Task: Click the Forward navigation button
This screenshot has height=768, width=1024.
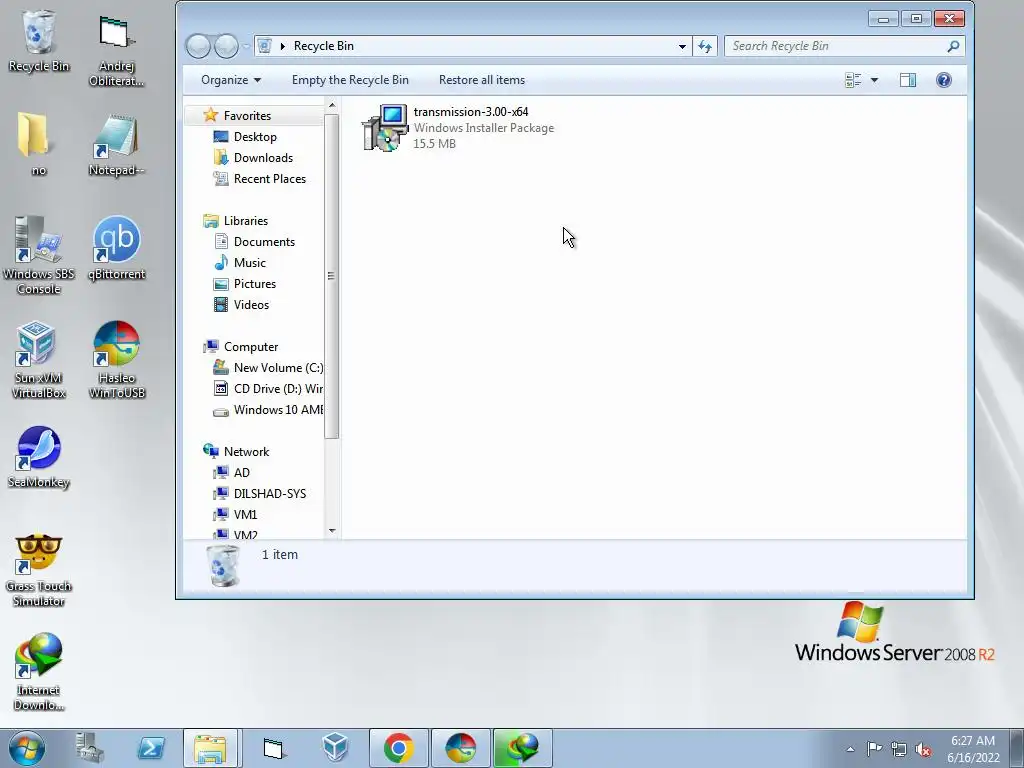Action: click(x=227, y=46)
